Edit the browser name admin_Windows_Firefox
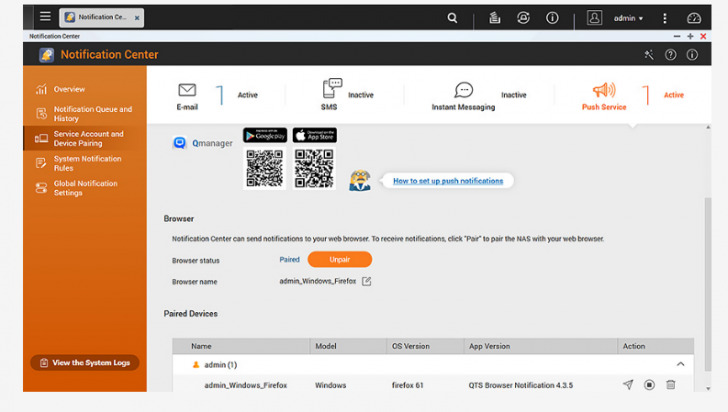The image size is (728, 412). click(x=366, y=281)
